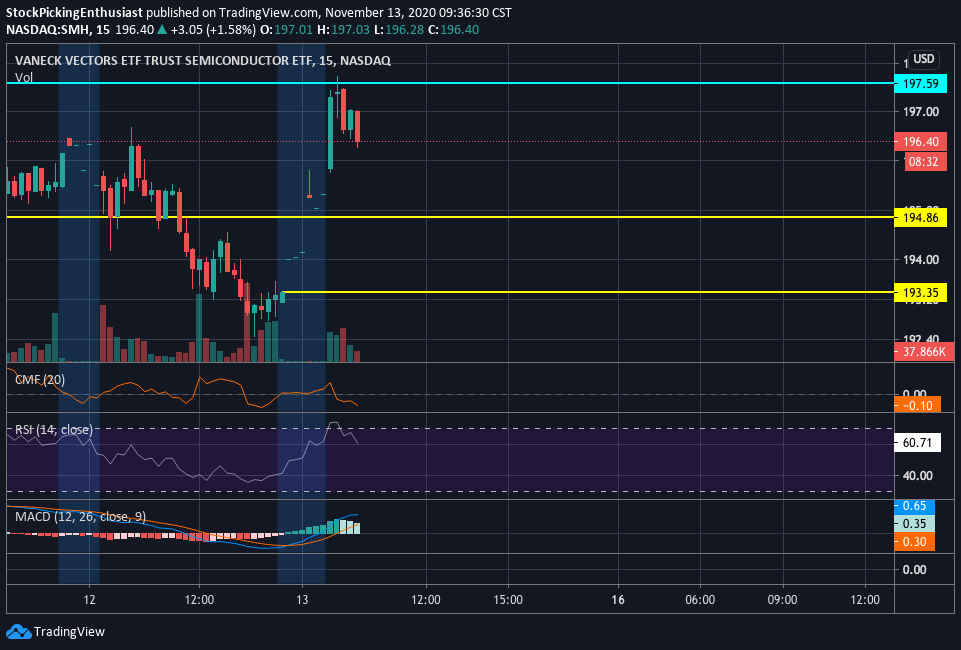Select the yellow 194.86 price label
The width and height of the screenshot is (961, 650).
[921, 217]
